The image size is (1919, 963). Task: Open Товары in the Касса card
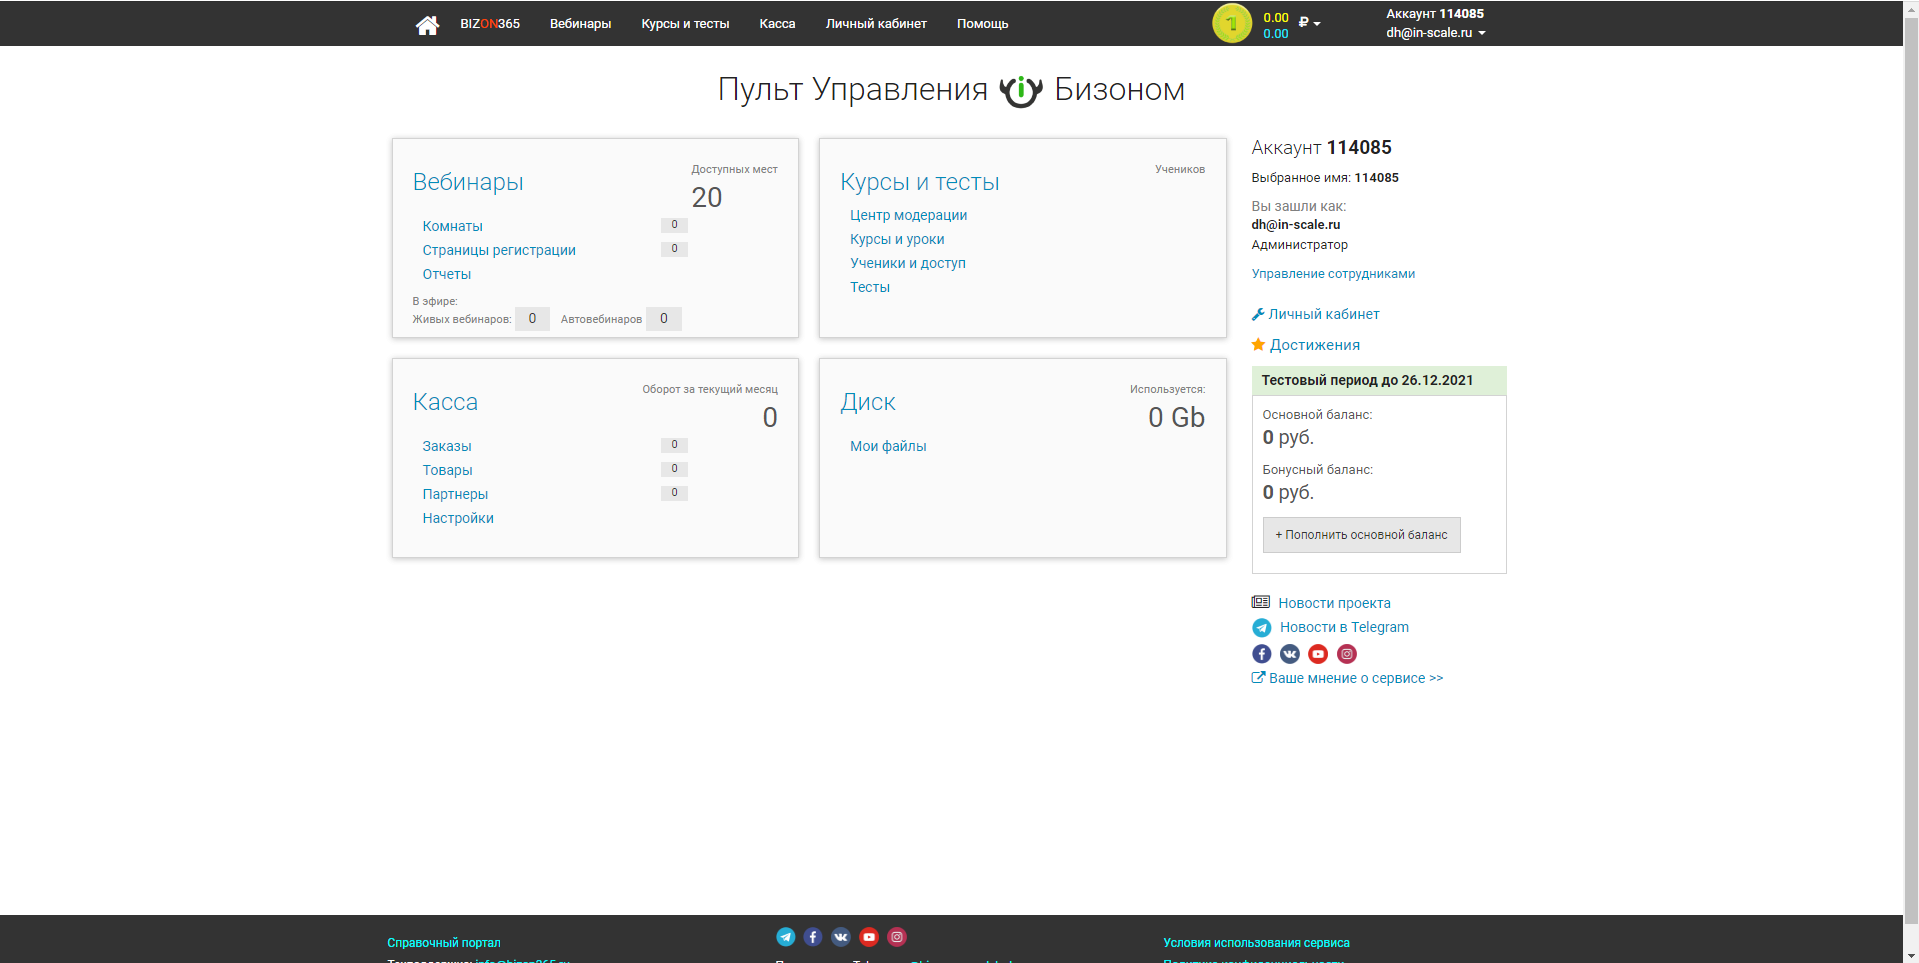(x=447, y=470)
